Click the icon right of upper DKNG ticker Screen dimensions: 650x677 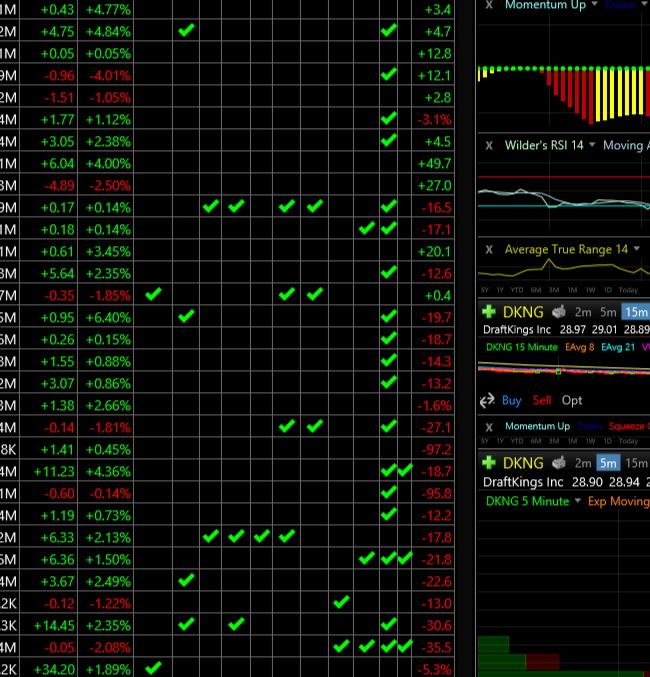[x=559, y=312]
